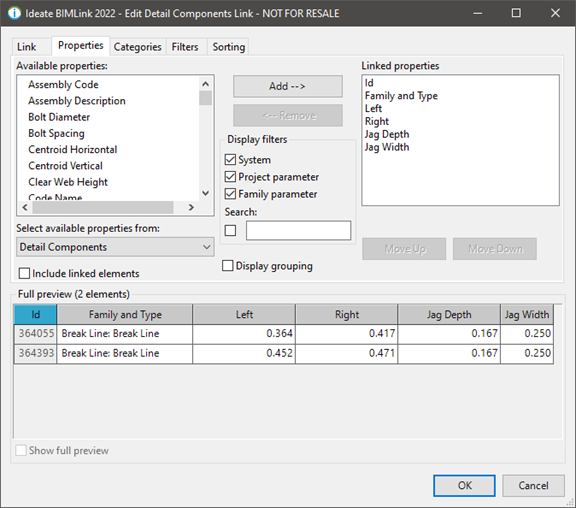Click the available properties scroll down arrow
The image size is (576, 508).
point(206,193)
